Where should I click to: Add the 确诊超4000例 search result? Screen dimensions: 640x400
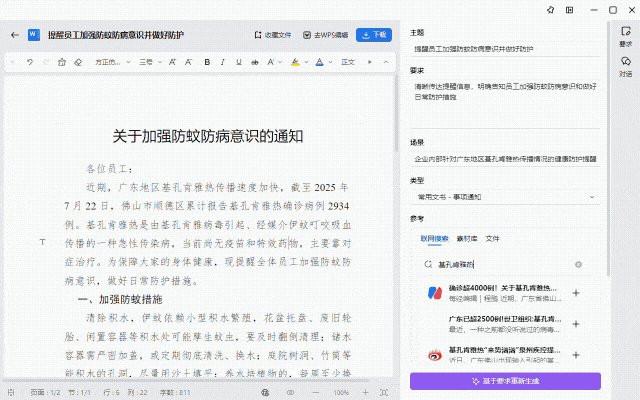[x=576, y=293]
